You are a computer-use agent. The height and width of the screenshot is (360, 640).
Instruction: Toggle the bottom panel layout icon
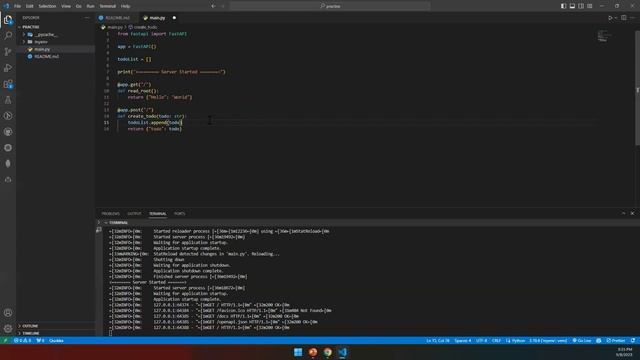coord(572,6)
